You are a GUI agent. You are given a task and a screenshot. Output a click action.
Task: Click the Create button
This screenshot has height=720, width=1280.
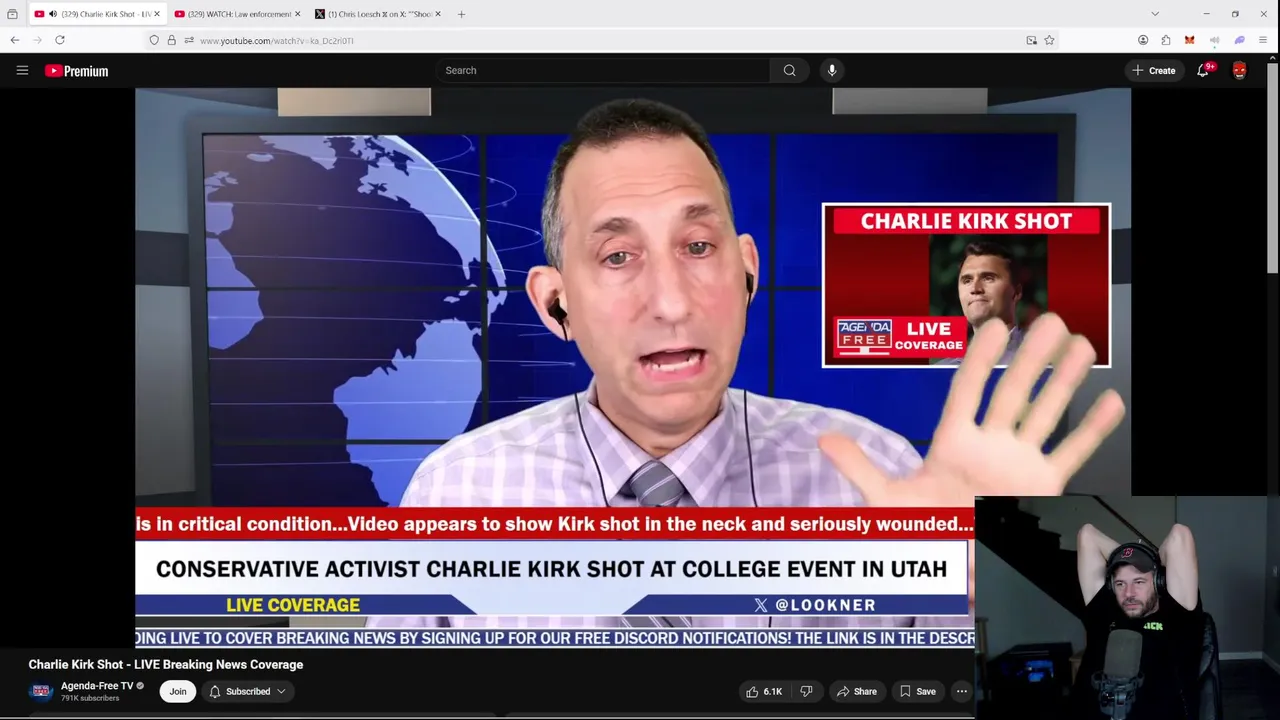(x=1154, y=70)
